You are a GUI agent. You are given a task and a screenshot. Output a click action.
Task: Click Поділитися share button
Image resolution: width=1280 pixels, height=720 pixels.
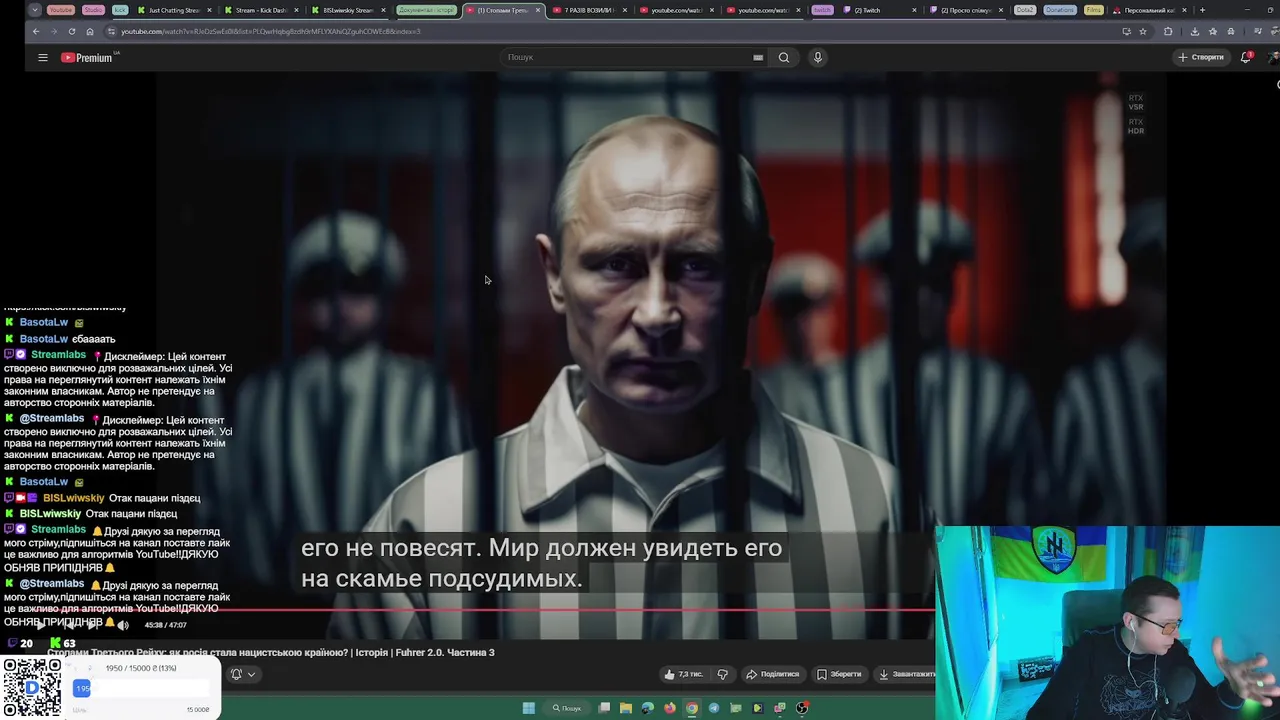[x=773, y=674]
